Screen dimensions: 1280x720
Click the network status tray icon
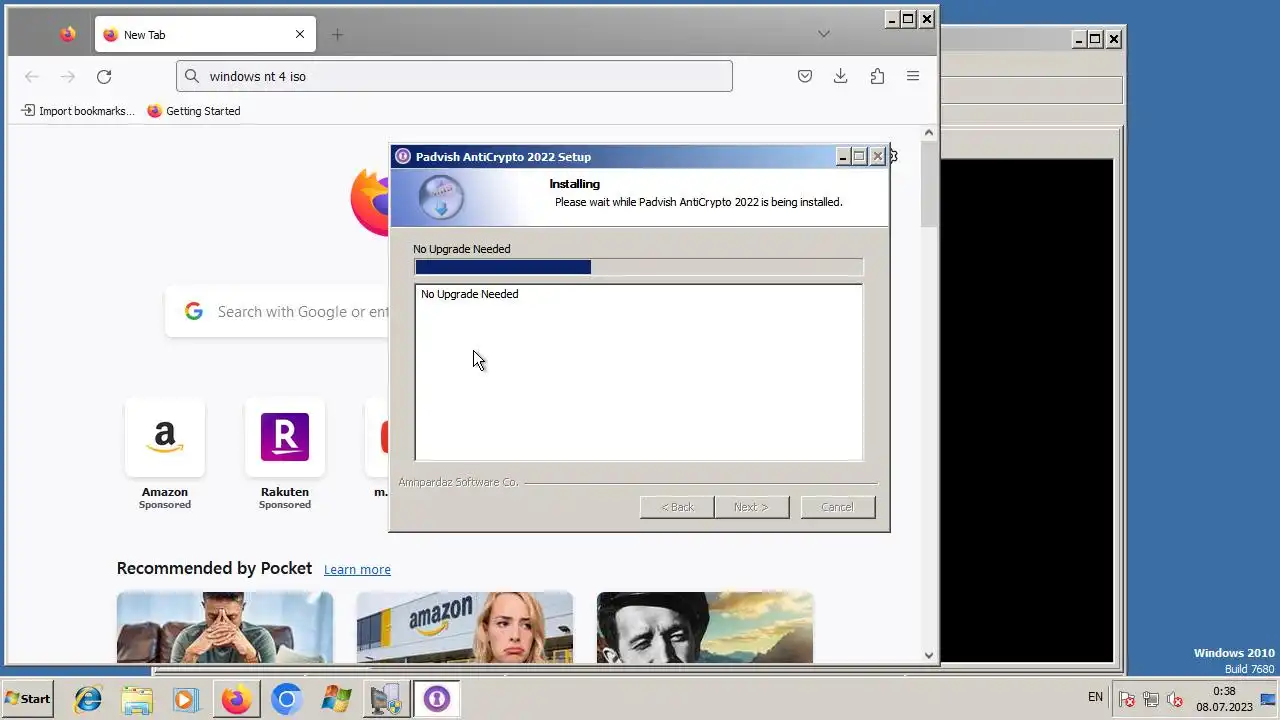[x=1151, y=699]
